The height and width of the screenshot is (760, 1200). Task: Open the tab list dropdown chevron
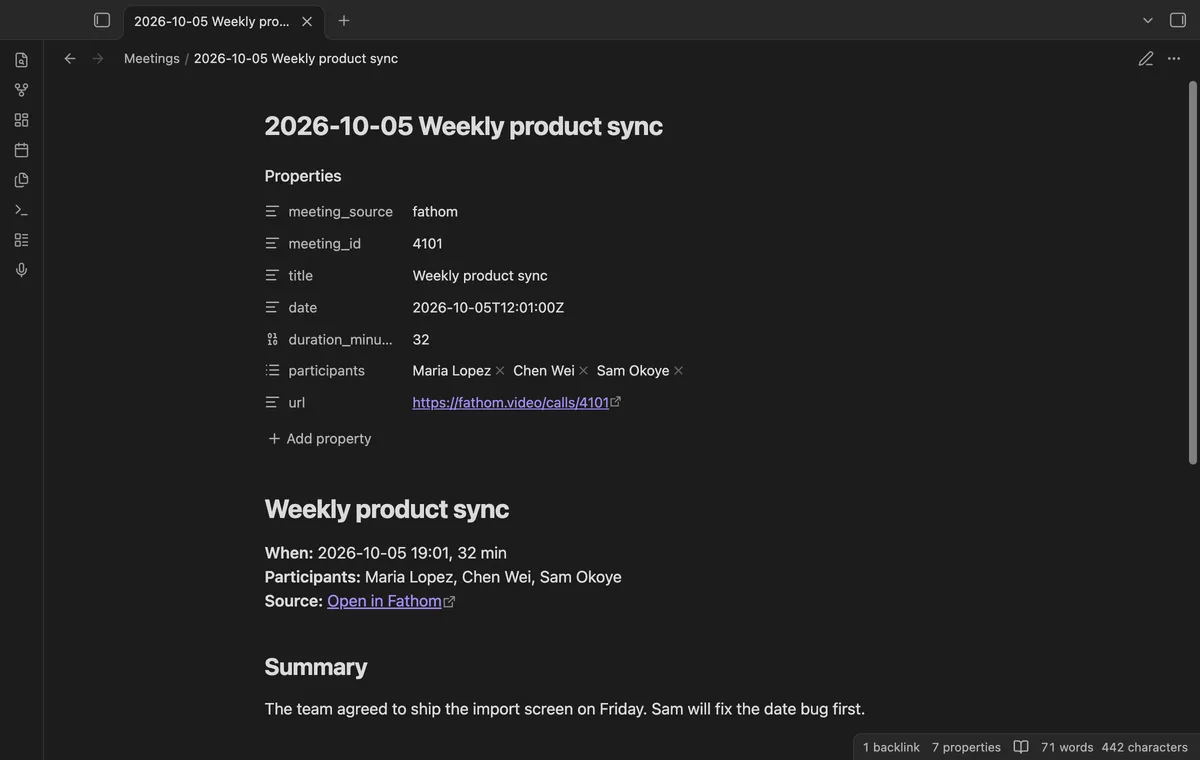pyautogui.click(x=1148, y=20)
